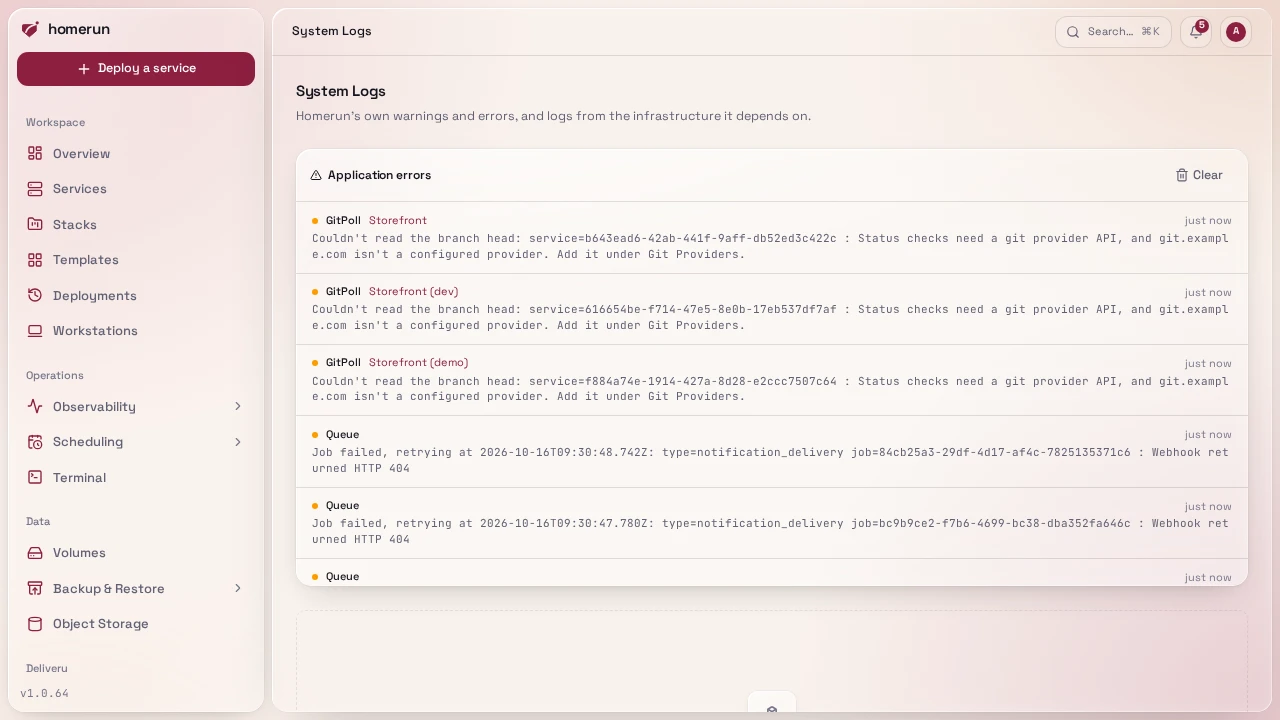Expand the Observability submenu chevron

pos(238,406)
